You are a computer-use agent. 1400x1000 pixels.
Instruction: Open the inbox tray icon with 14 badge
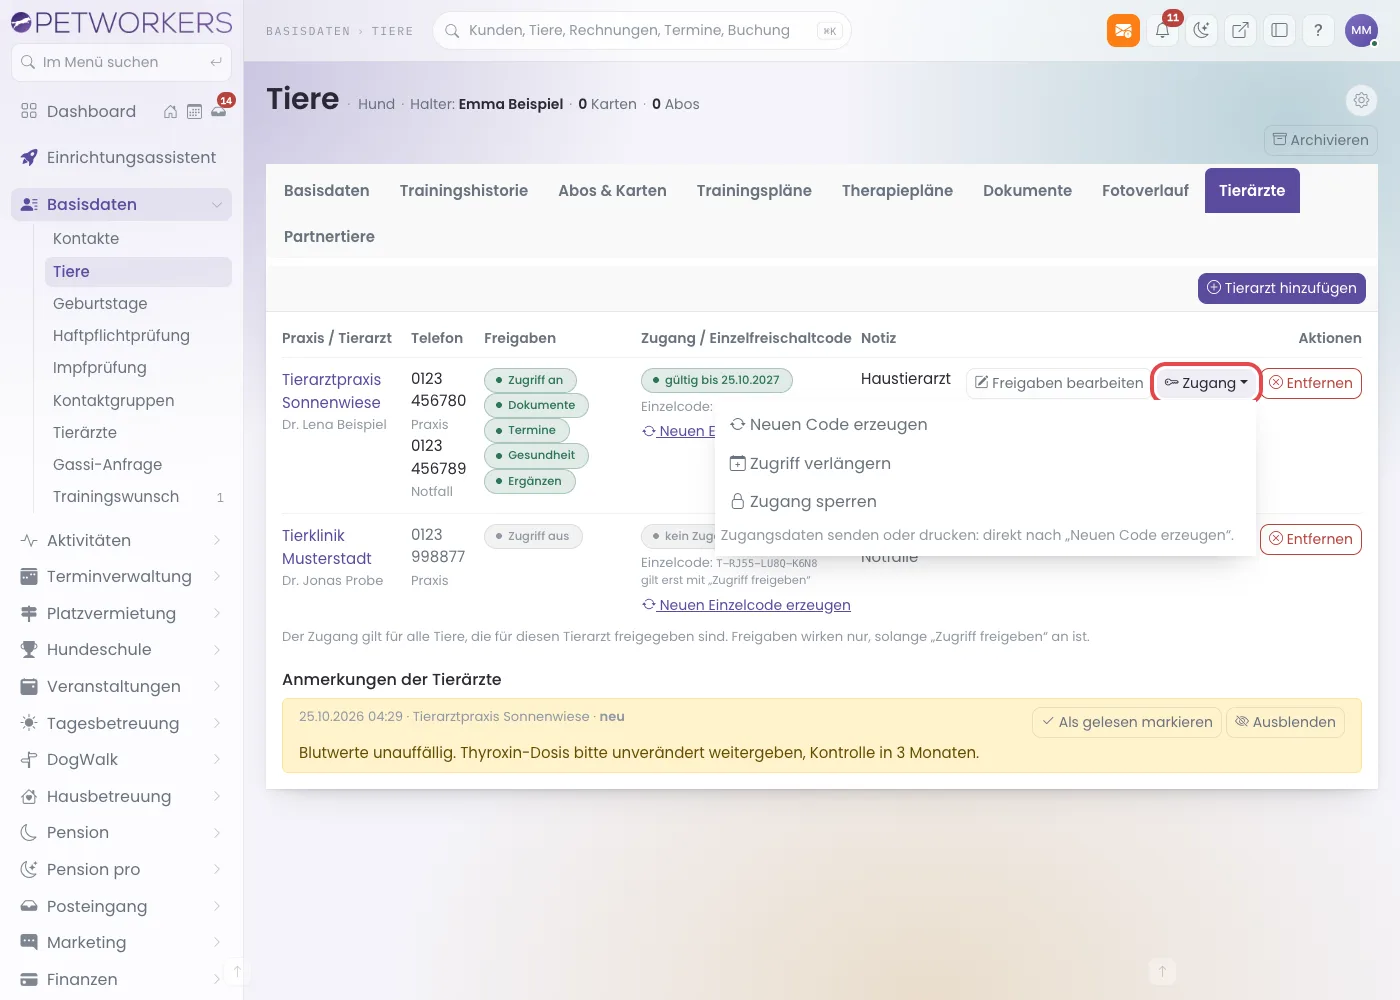219,111
